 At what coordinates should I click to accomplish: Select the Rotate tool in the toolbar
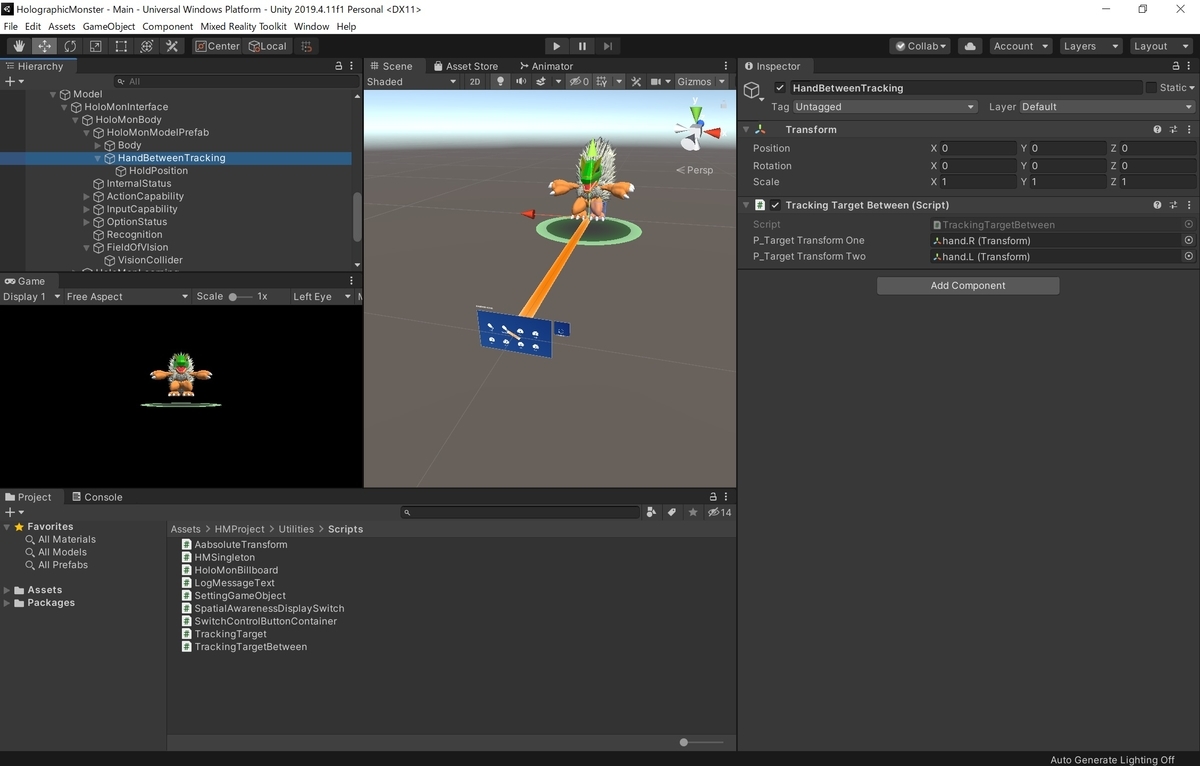70,46
